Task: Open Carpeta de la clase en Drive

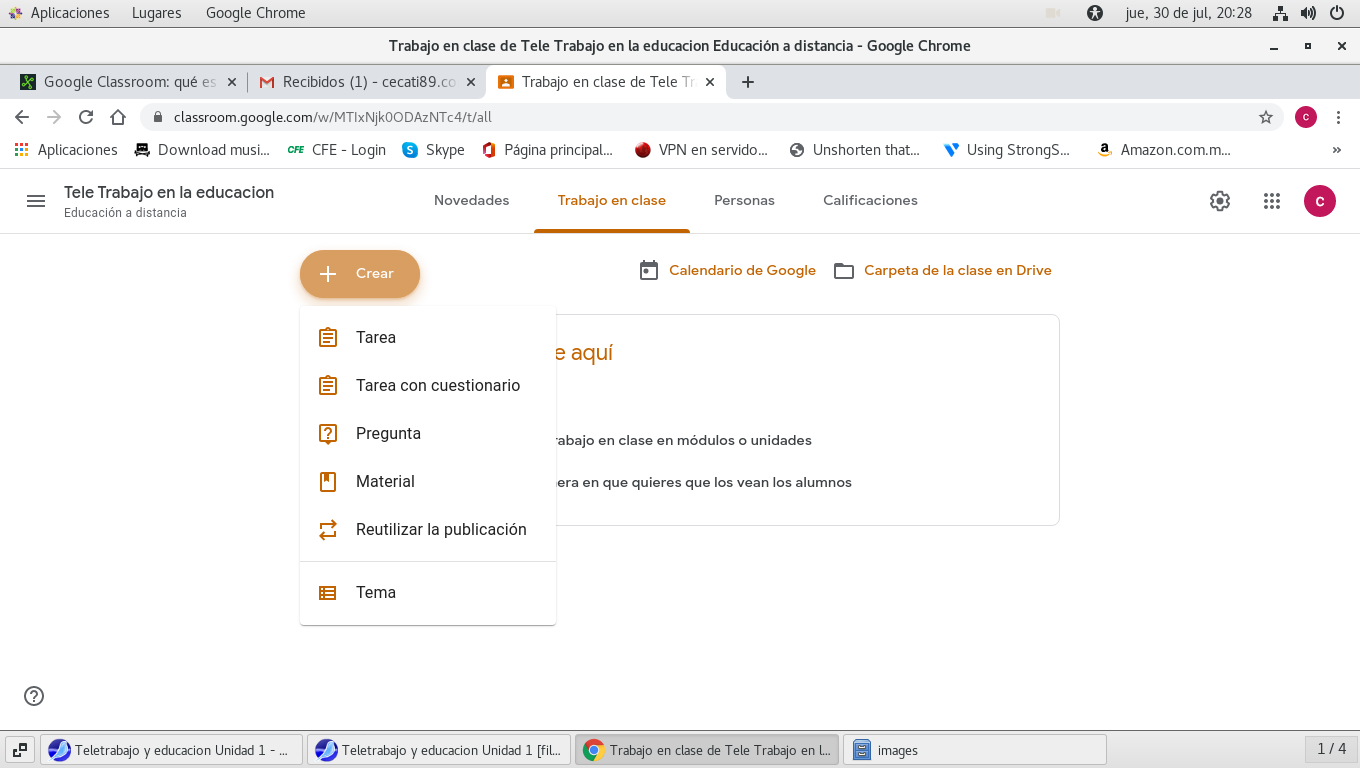Action: 956,271
